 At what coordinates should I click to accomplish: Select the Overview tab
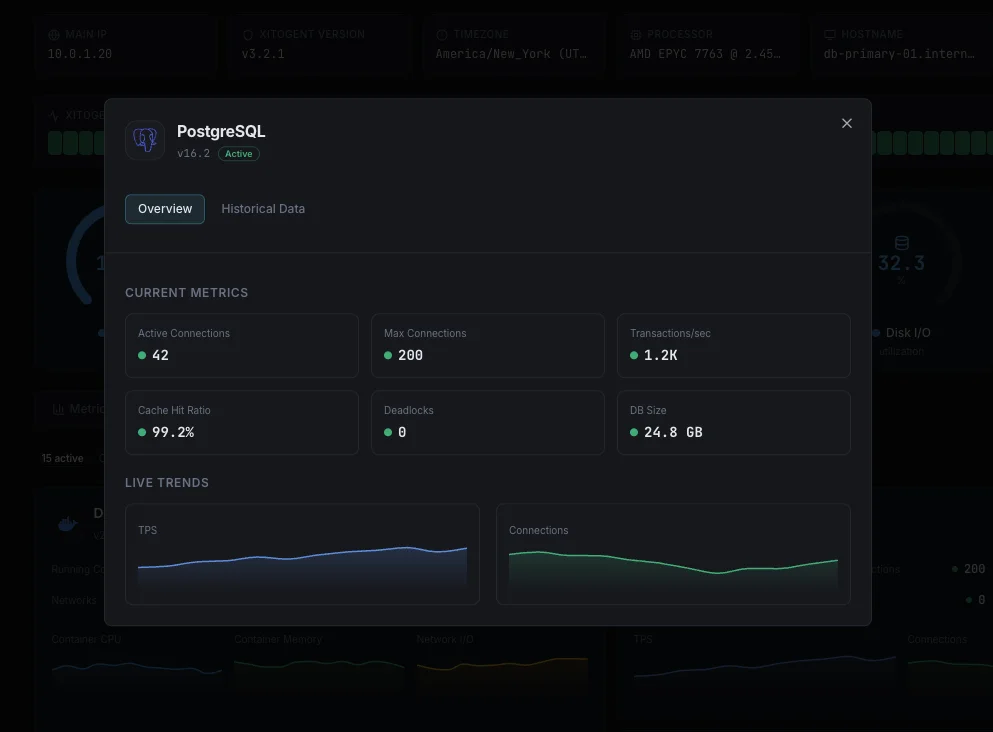click(165, 209)
